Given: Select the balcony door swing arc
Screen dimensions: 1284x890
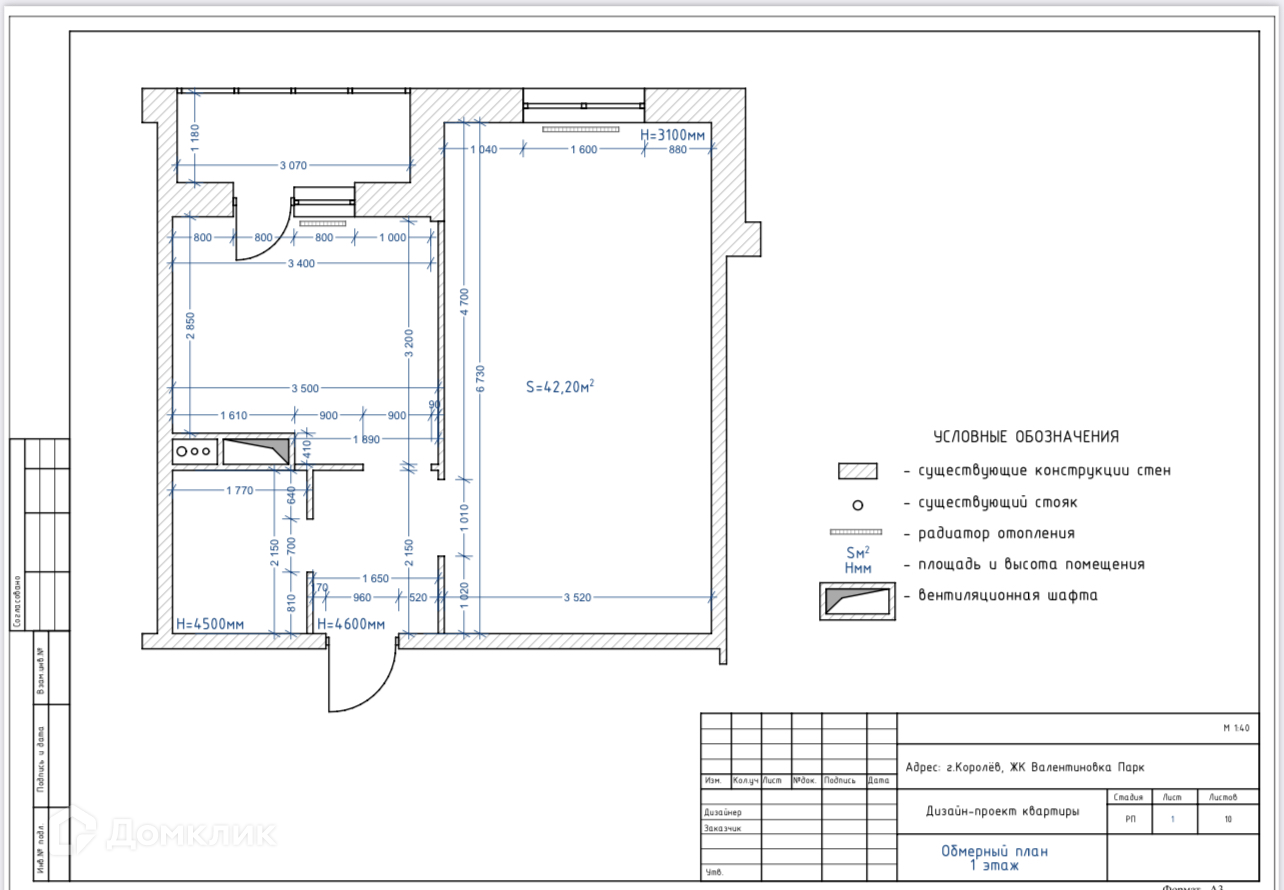Looking at the screenshot, I should [x=263, y=229].
